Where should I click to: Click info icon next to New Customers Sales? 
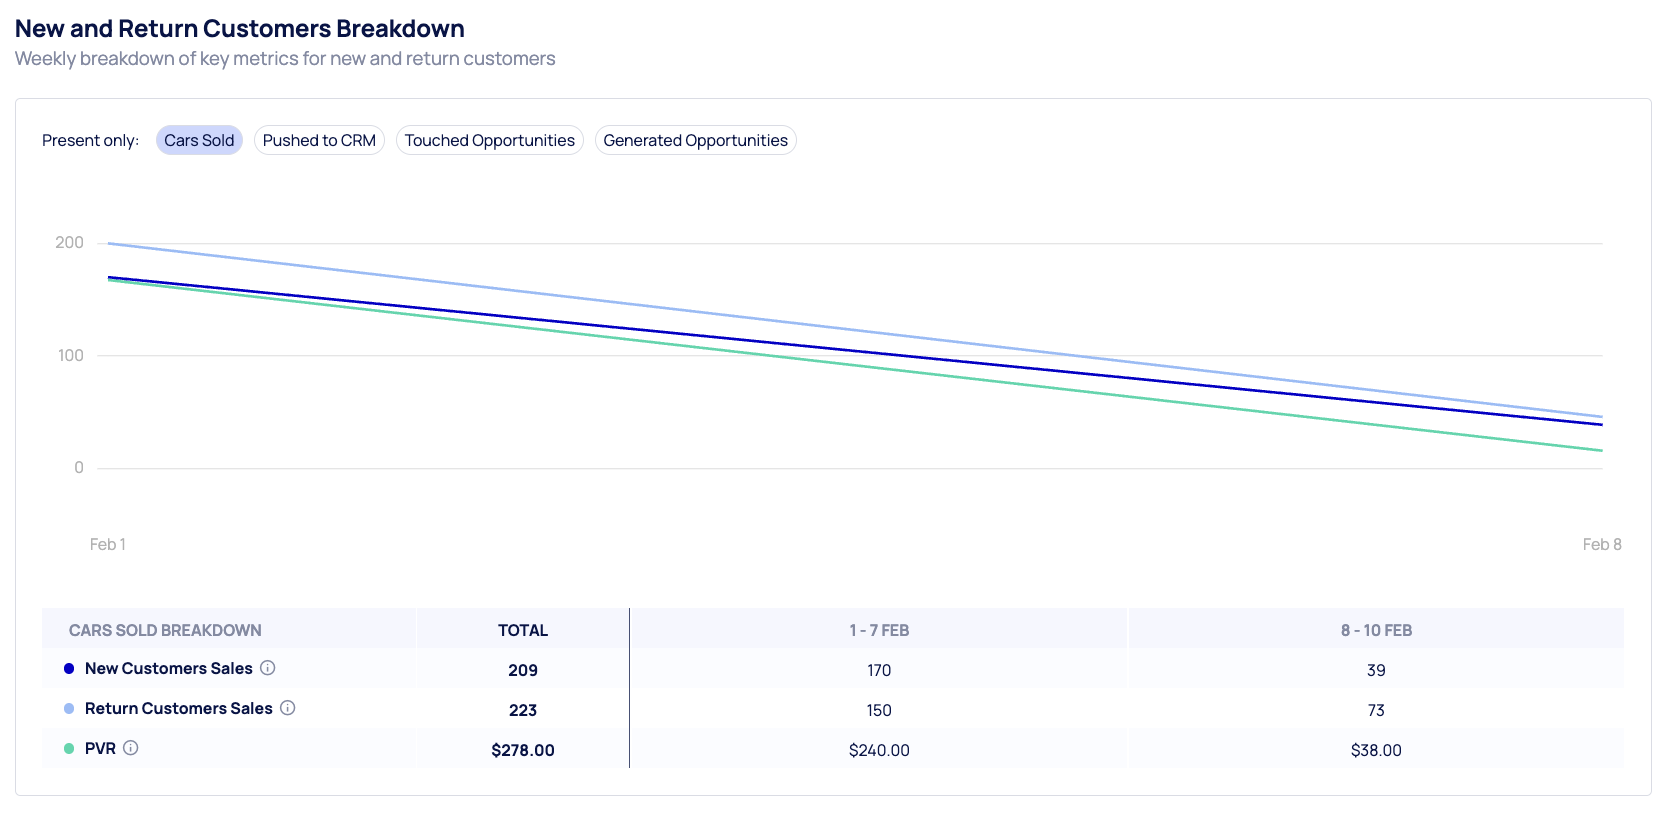click(x=268, y=668)
